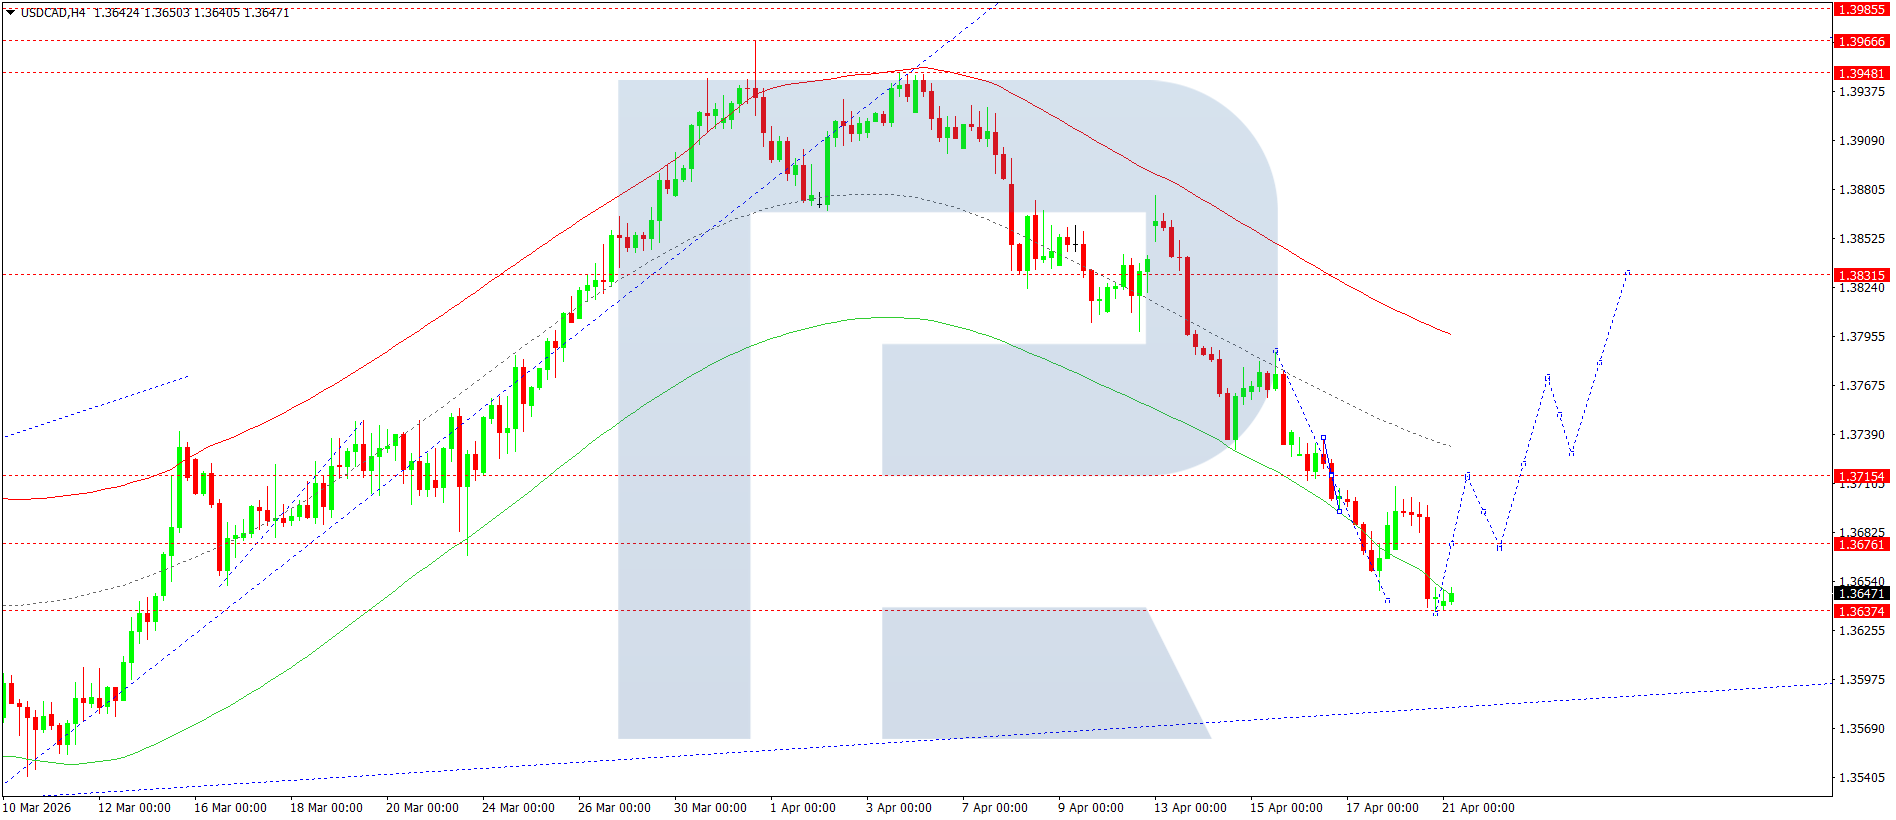Select the 1.36825 price axis value

coord(1862,533)
